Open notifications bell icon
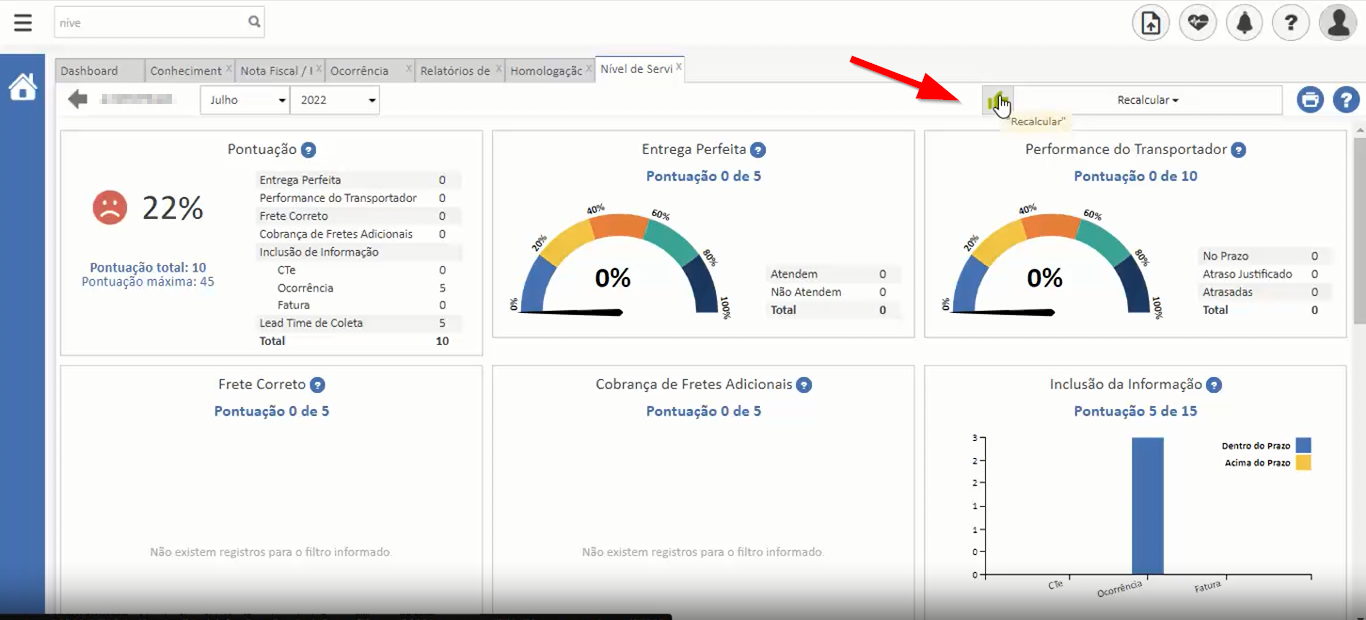This screenshot has width=1366, height=620. [x=1244, y=22]
